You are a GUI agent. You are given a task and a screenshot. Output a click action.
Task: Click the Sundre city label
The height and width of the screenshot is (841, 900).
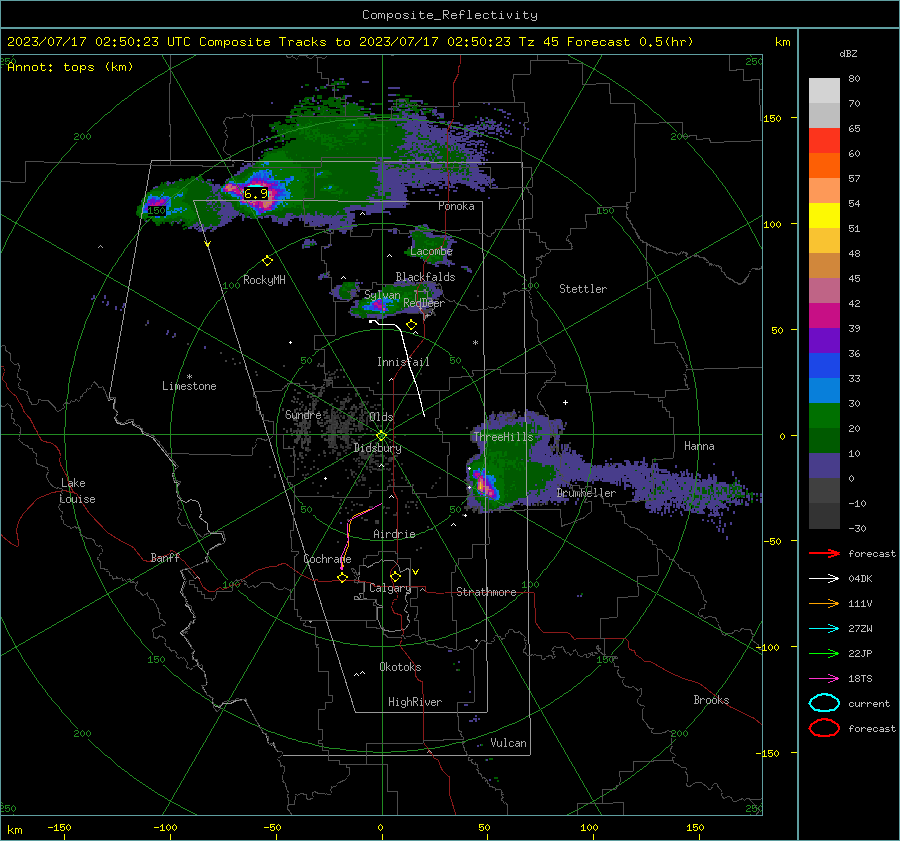click(x=303, y=414)
